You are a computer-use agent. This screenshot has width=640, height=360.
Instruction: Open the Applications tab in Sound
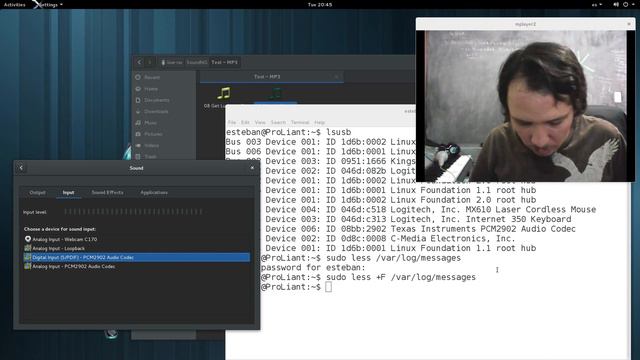[154, 192]
